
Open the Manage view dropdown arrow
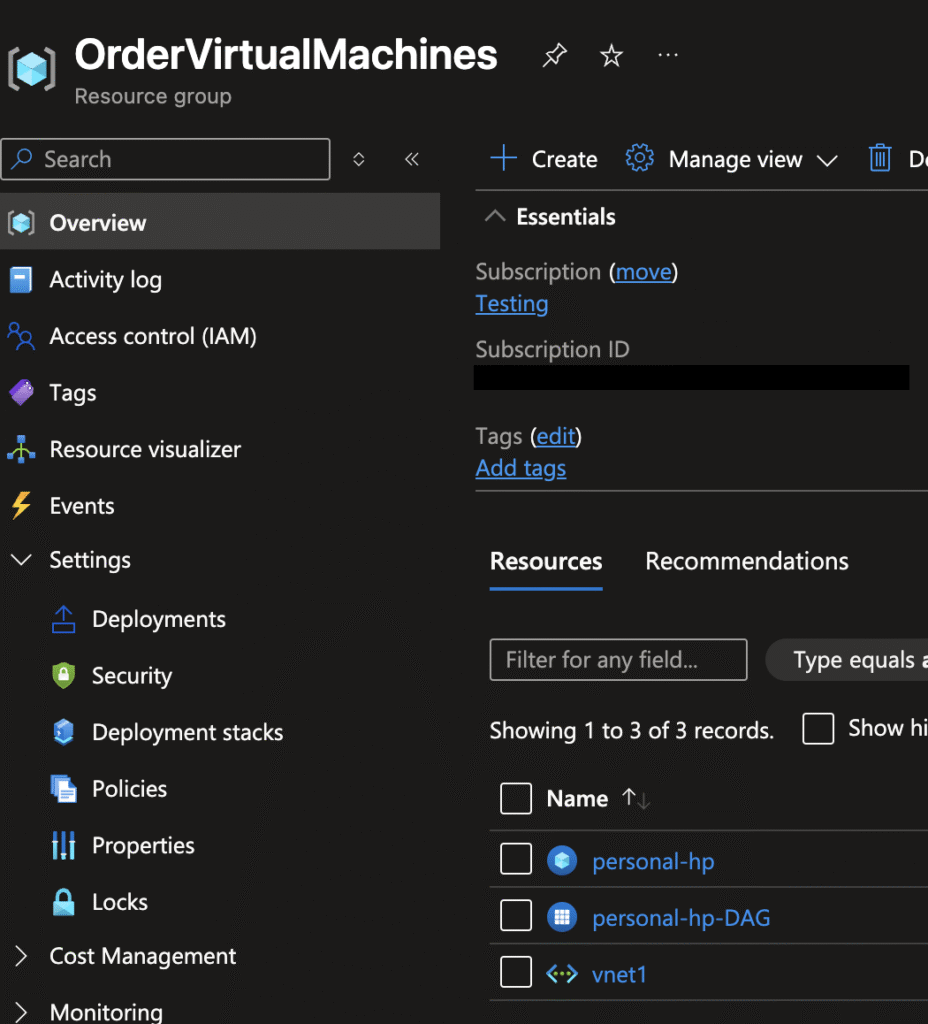(827, 160)
